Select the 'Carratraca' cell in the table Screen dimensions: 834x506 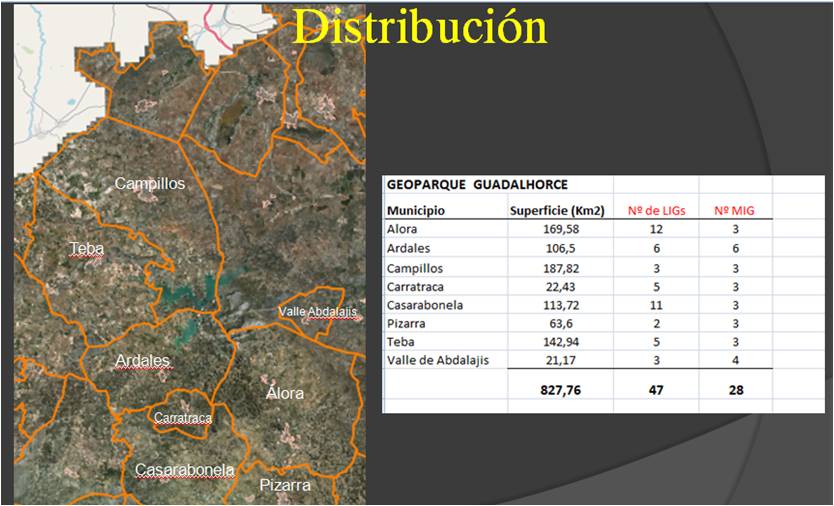[x=415, y=287]
